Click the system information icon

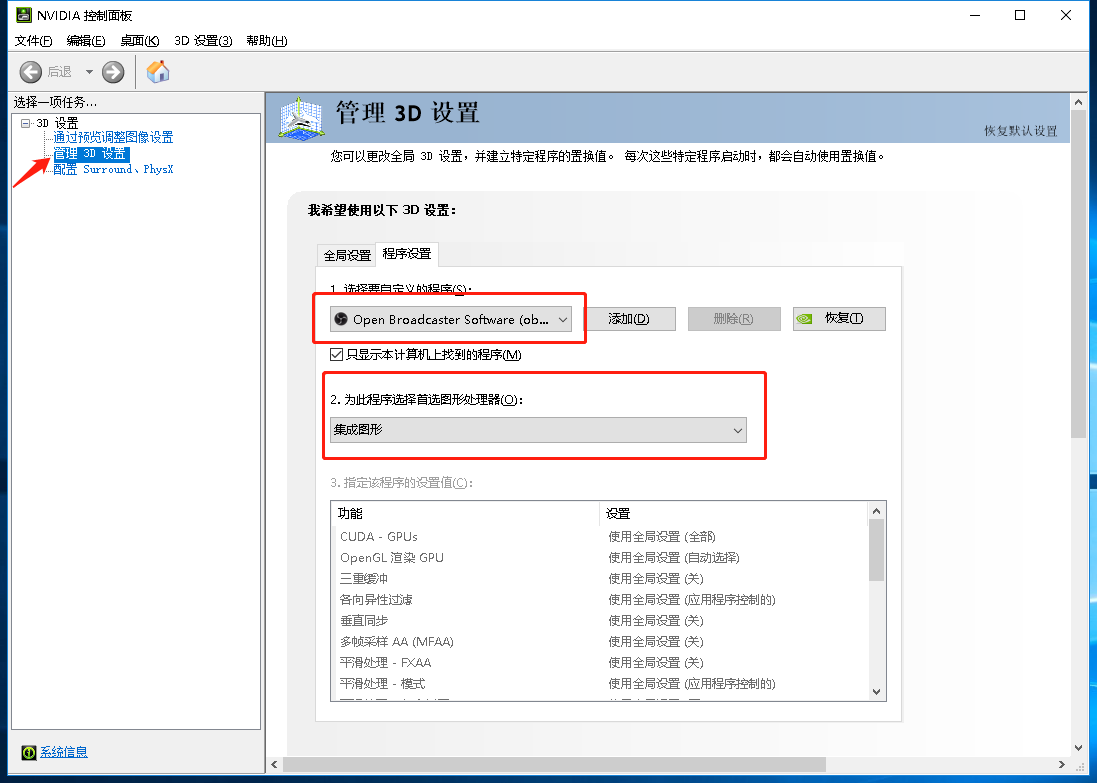[29, 752]
